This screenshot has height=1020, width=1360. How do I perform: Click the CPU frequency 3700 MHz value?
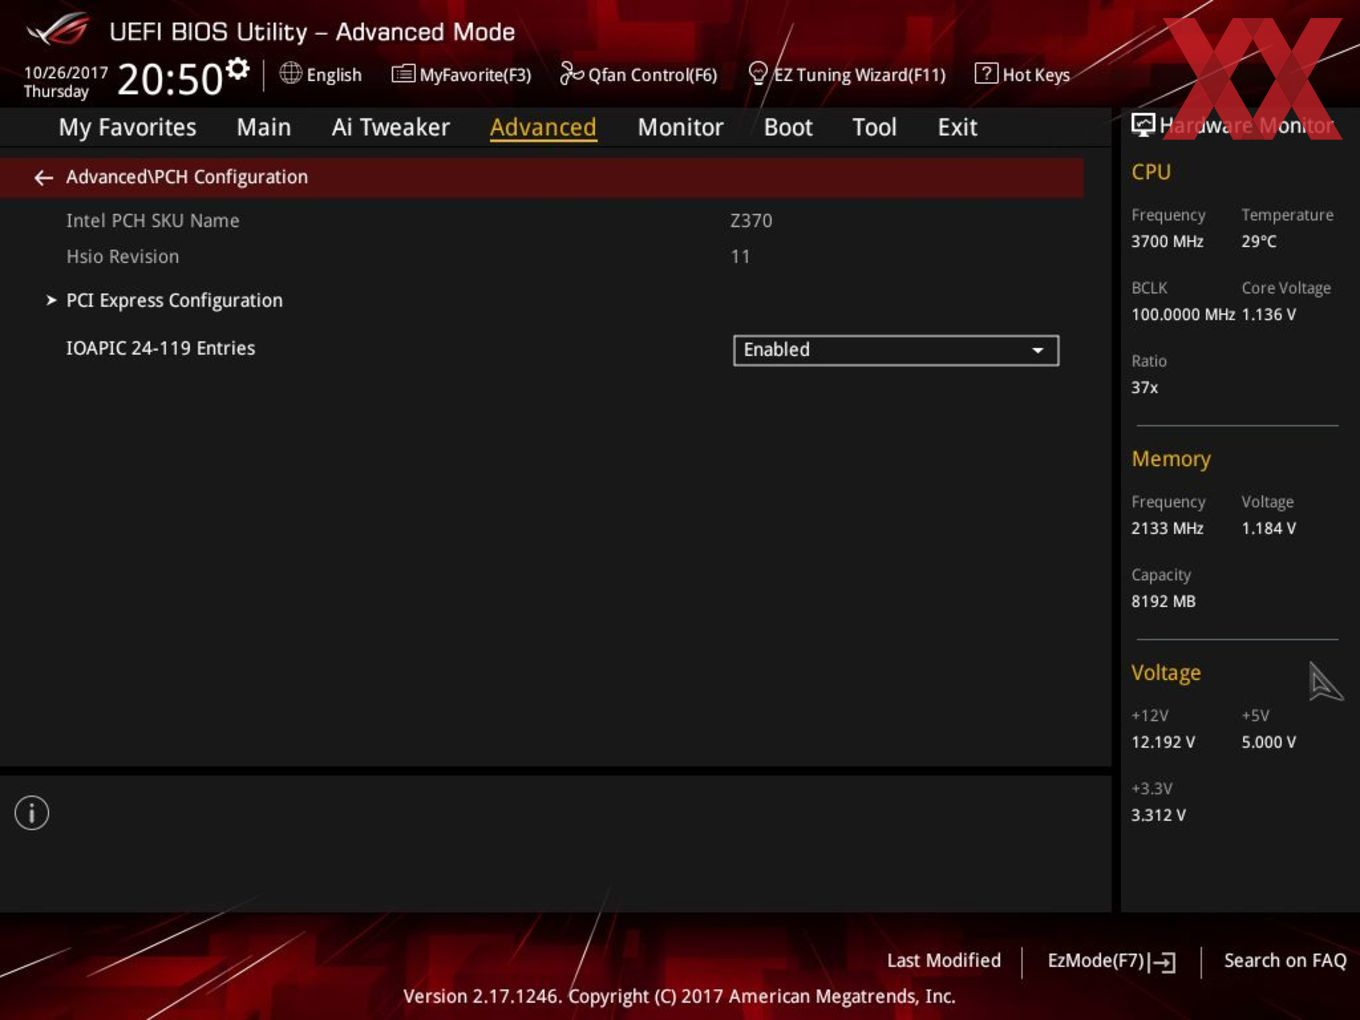[1167, 241]
